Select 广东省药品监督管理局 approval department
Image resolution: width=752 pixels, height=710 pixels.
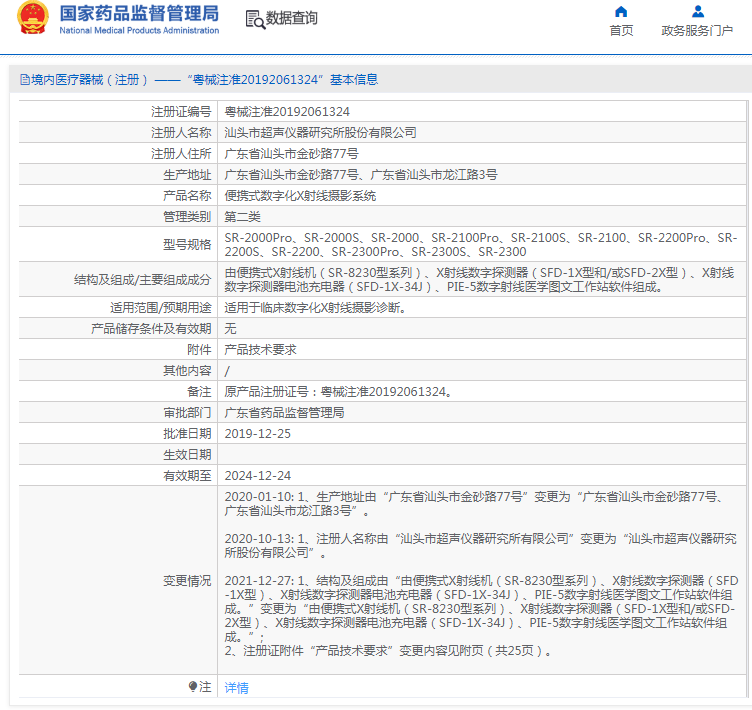pyautogui.click(x=284, y=413)
